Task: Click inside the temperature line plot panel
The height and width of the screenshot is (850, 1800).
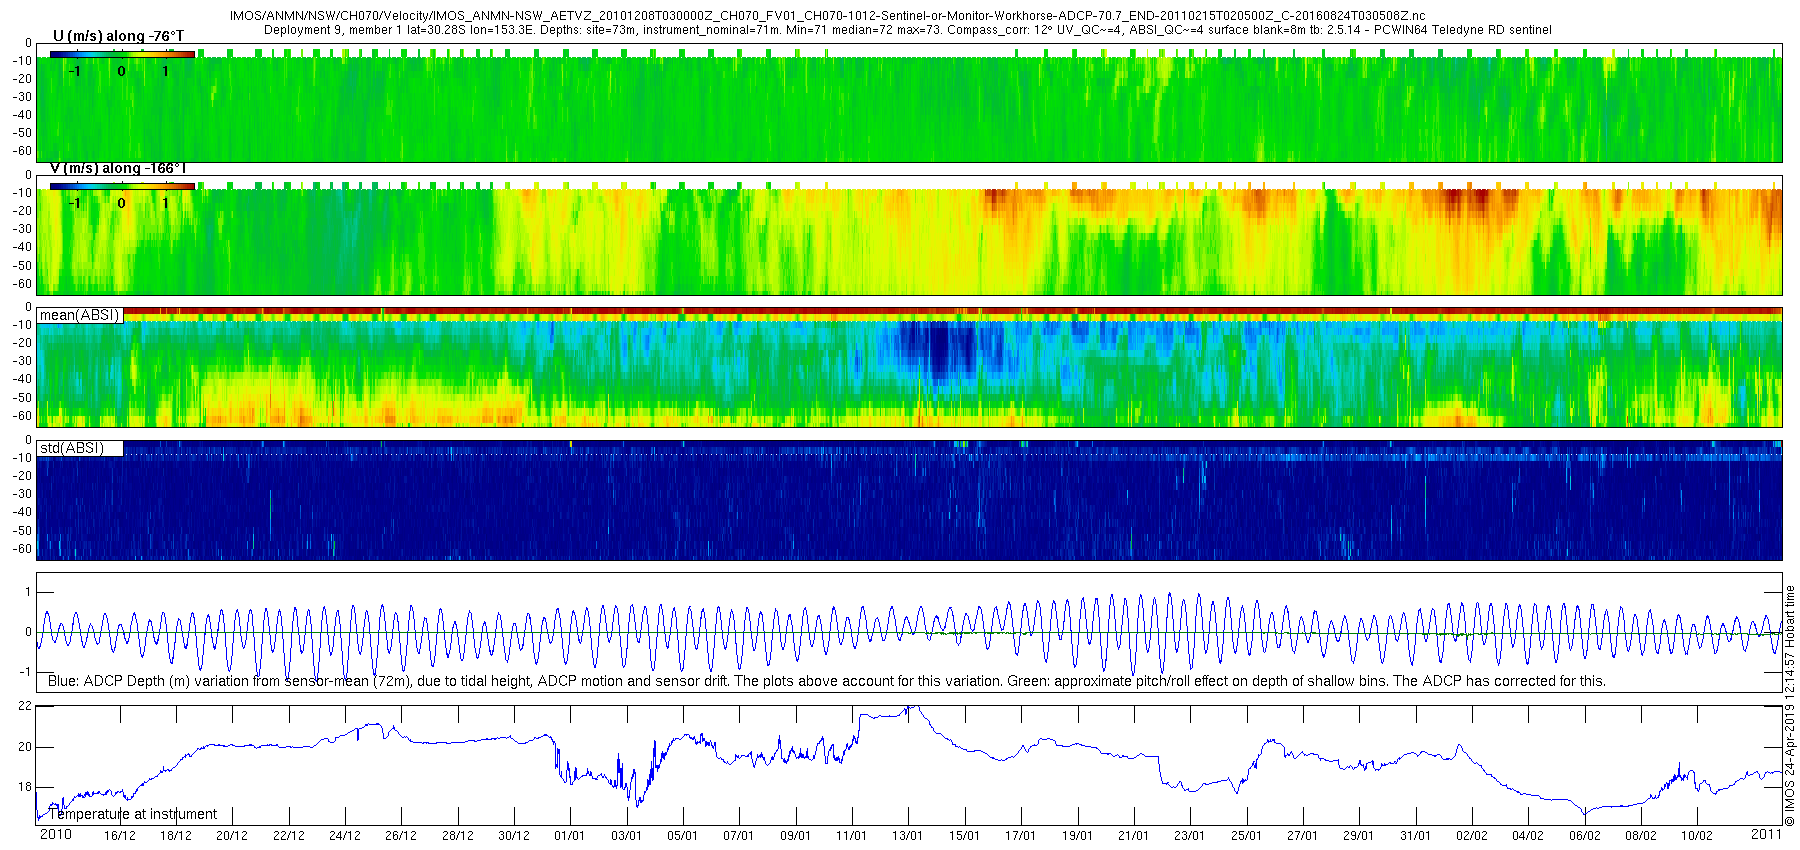Action: [x=909, y=765]
